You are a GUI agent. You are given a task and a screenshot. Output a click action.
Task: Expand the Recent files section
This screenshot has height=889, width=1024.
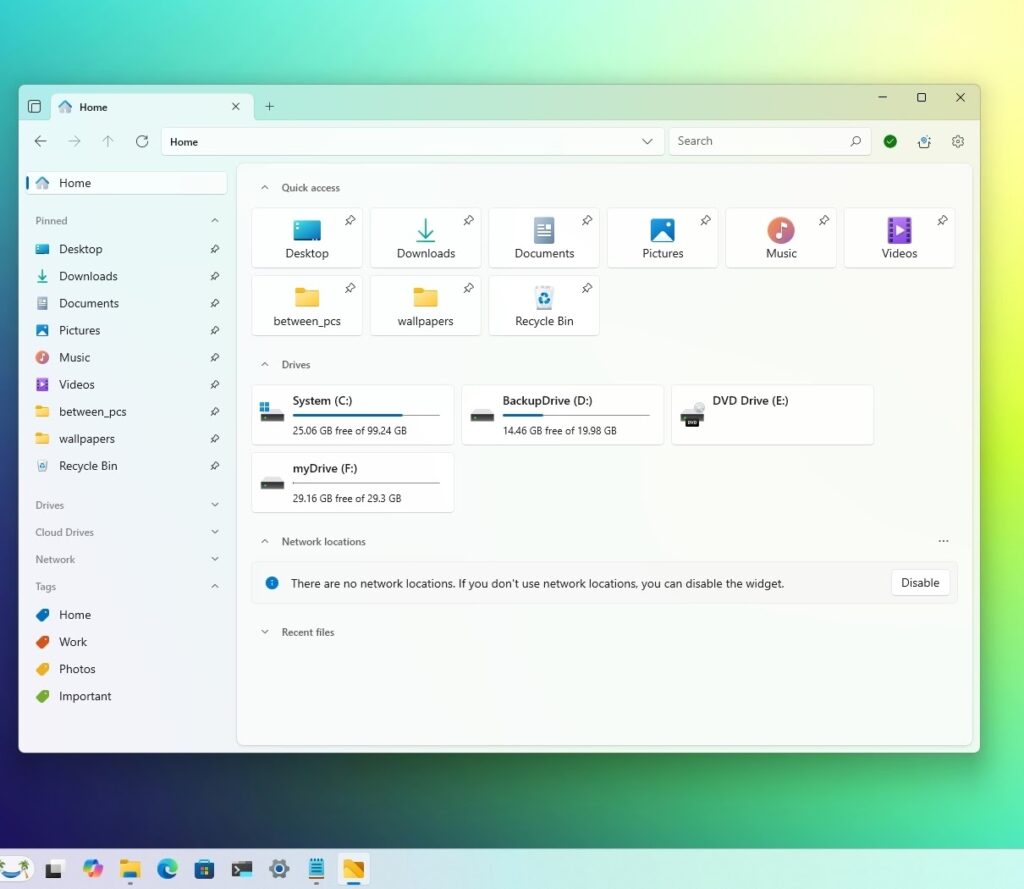click(265, 632)
